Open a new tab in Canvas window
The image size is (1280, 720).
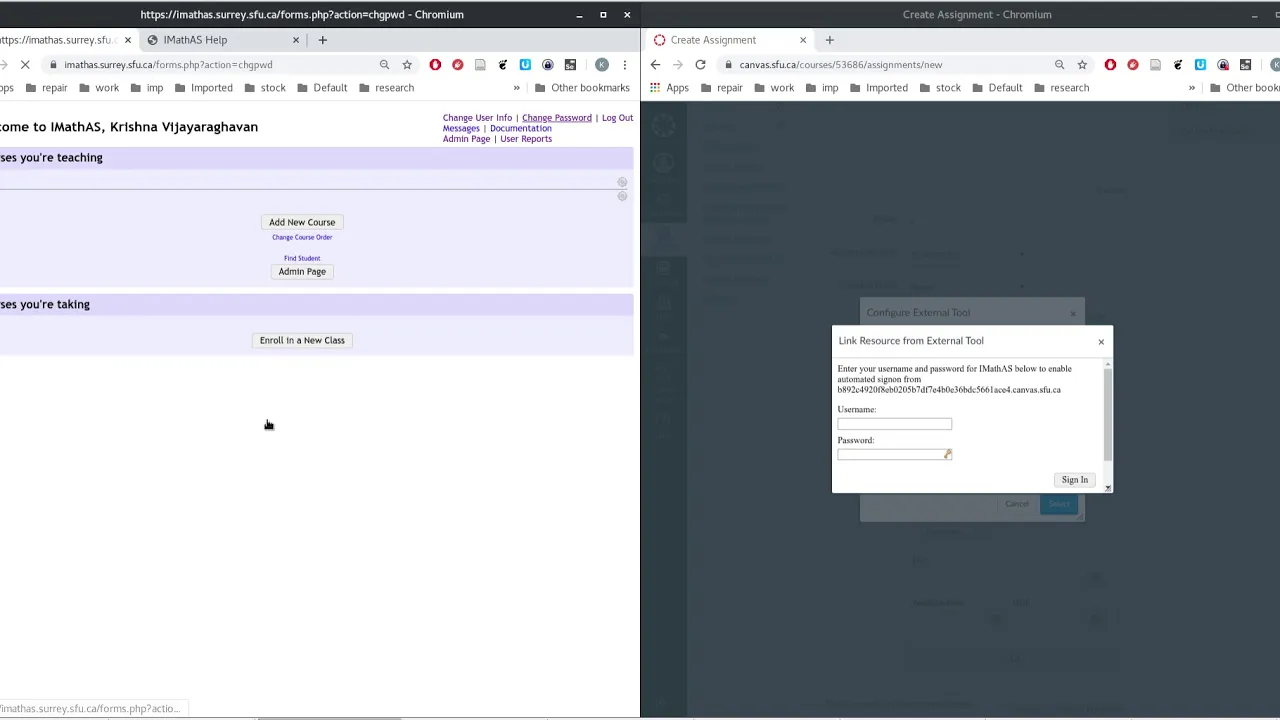(829, 40)
